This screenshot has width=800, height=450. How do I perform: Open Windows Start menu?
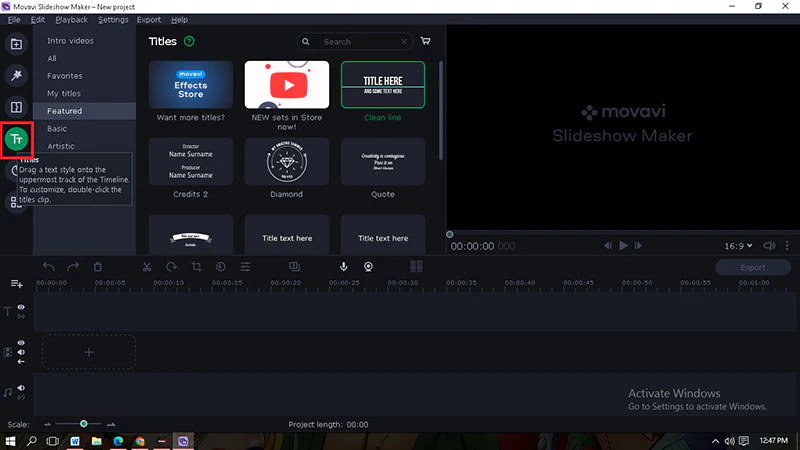10,441
